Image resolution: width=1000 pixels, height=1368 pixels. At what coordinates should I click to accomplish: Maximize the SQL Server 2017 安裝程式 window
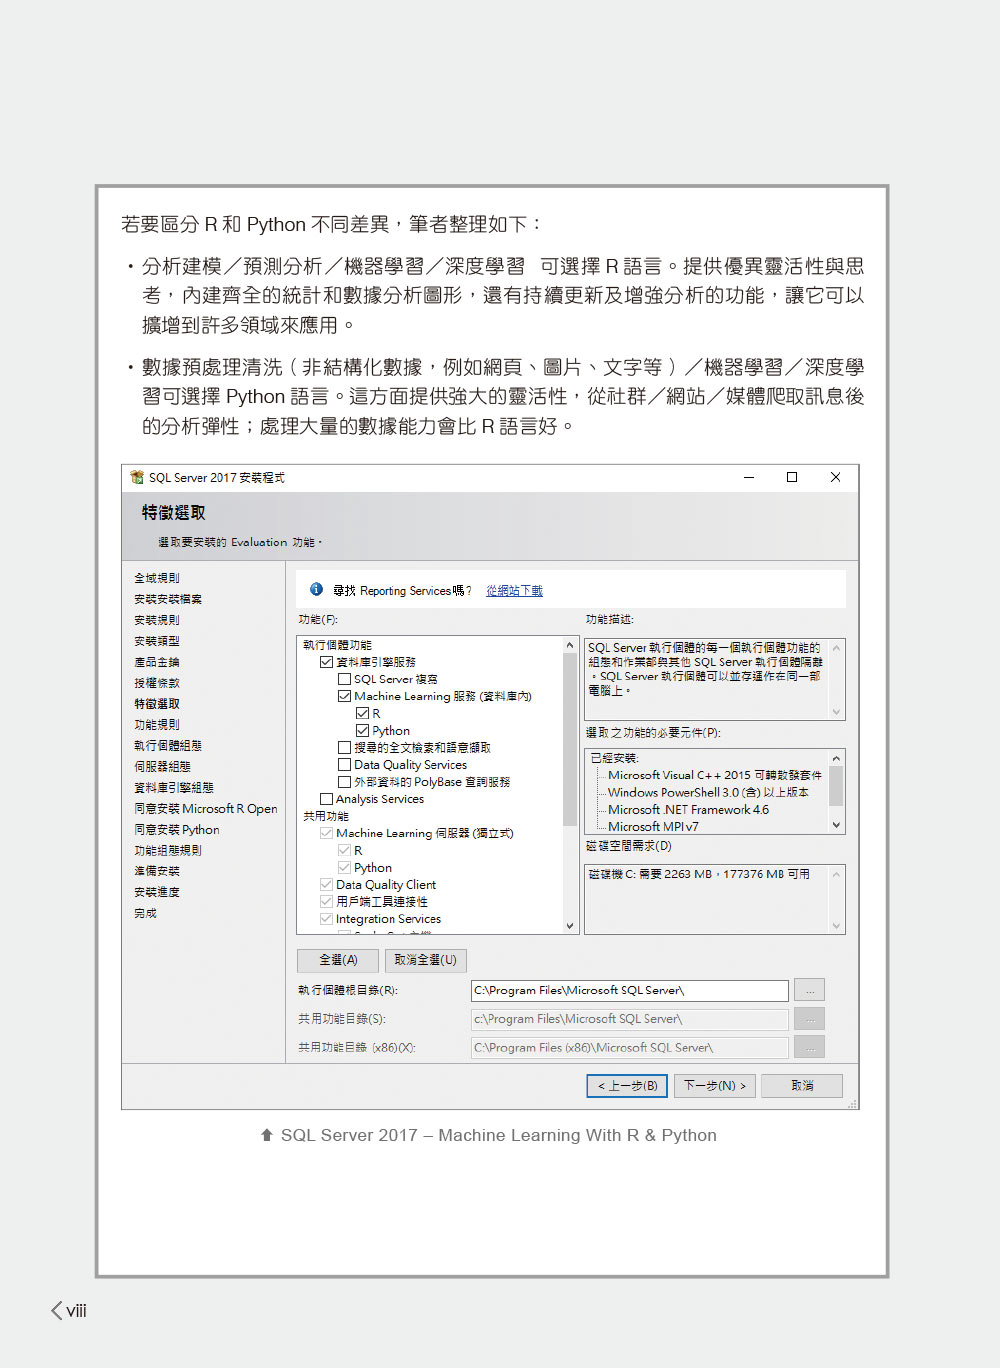(792, 477)
